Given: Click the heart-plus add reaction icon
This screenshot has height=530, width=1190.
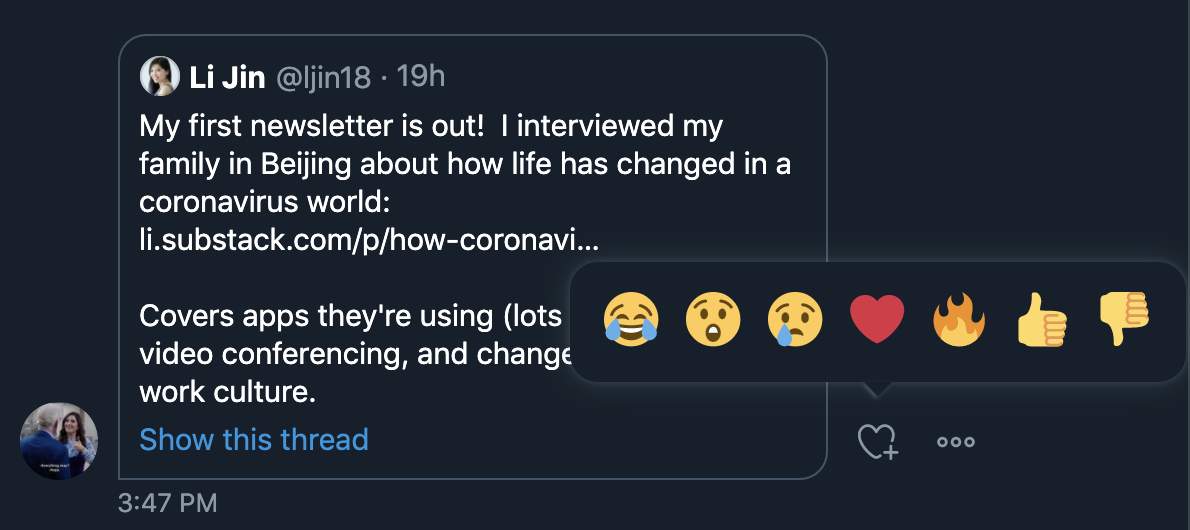Looking at the screenshot, I should (x=877, y=441).
